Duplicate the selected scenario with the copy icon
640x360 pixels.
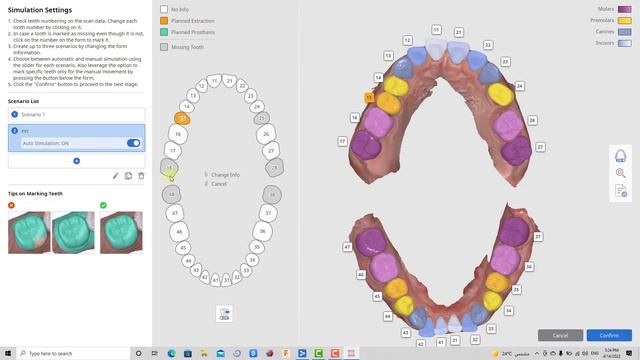point(128,176)
